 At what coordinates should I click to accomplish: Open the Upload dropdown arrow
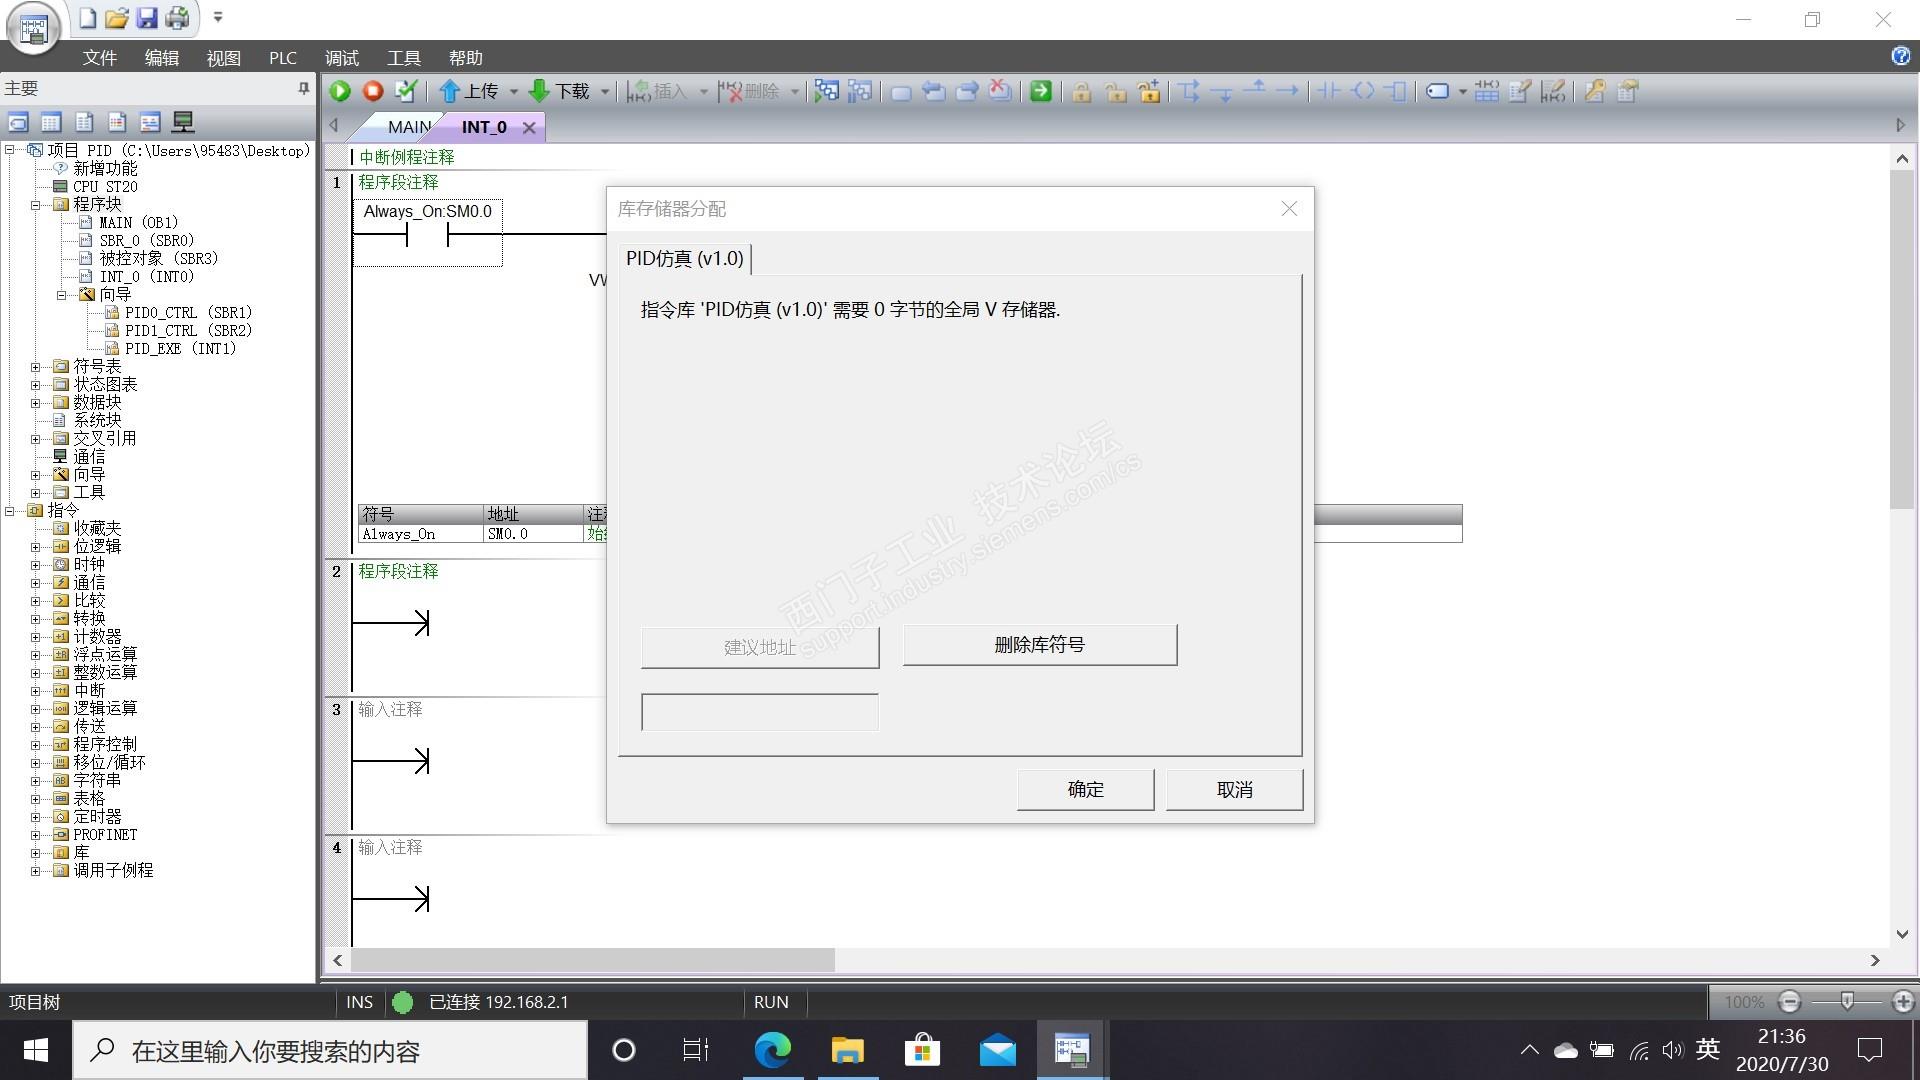coord(514,91)
